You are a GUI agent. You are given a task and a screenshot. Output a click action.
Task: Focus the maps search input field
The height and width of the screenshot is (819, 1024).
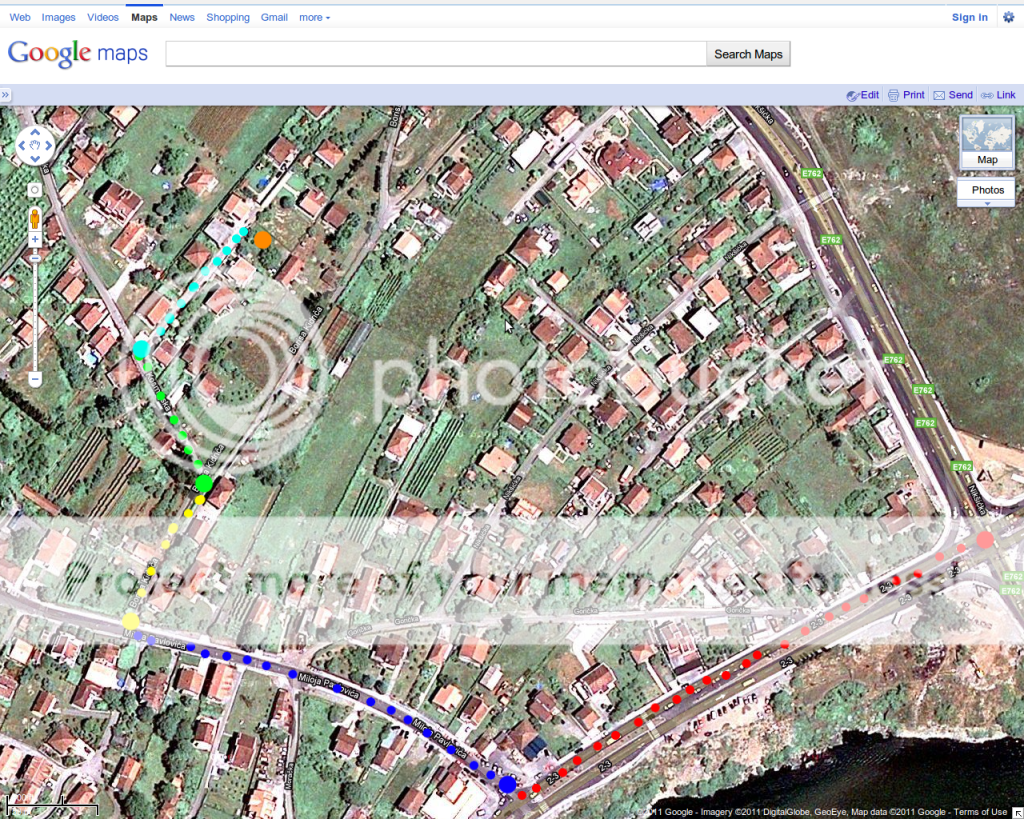(435, 54)
